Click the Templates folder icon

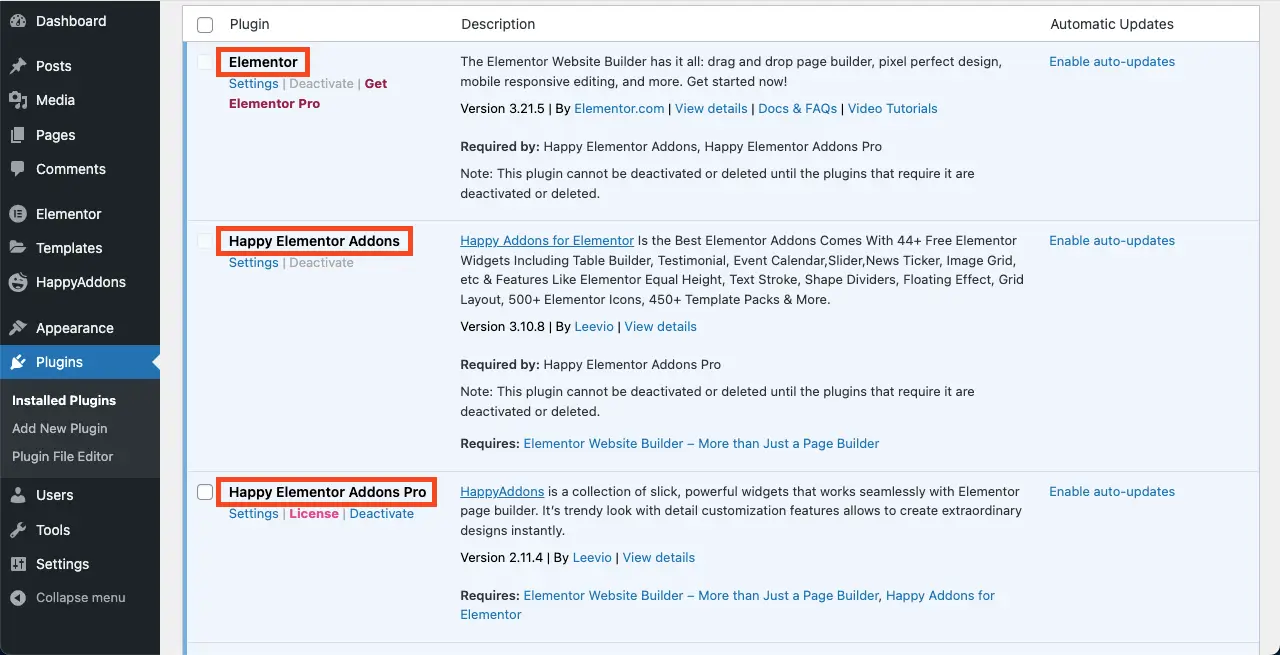tap(18, 248)
